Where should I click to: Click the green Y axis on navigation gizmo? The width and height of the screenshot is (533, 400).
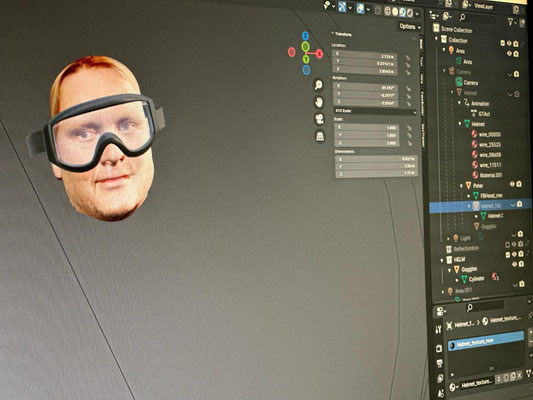click(306, 59)
